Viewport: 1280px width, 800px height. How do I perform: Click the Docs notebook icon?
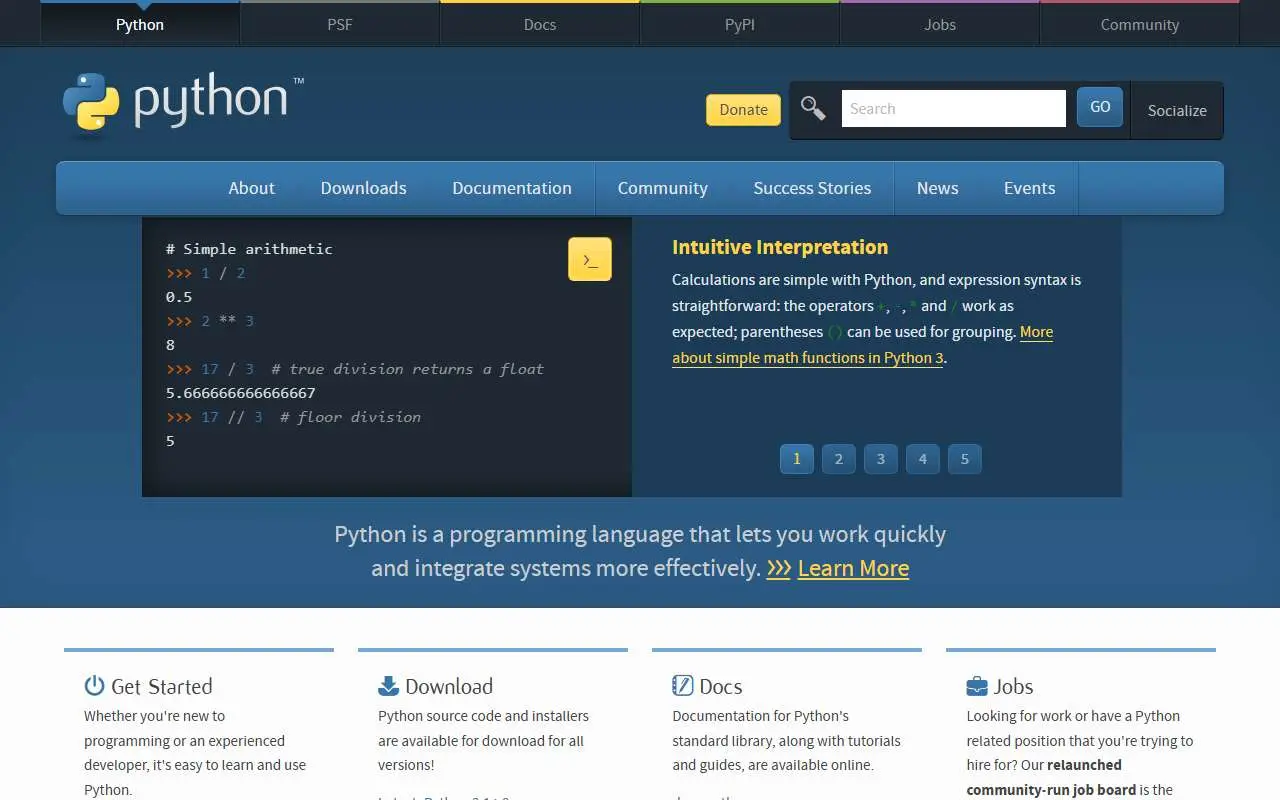[682, 685]
